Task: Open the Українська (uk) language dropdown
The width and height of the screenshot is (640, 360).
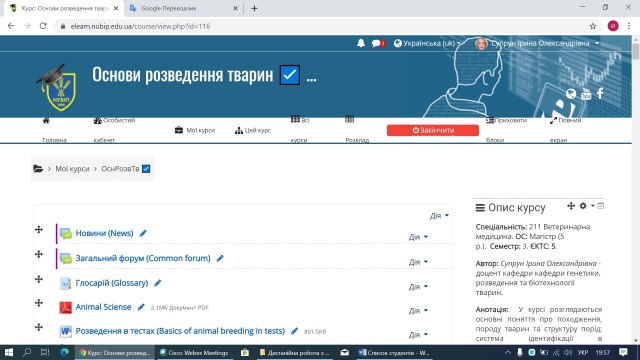Action: pos(427,43)
